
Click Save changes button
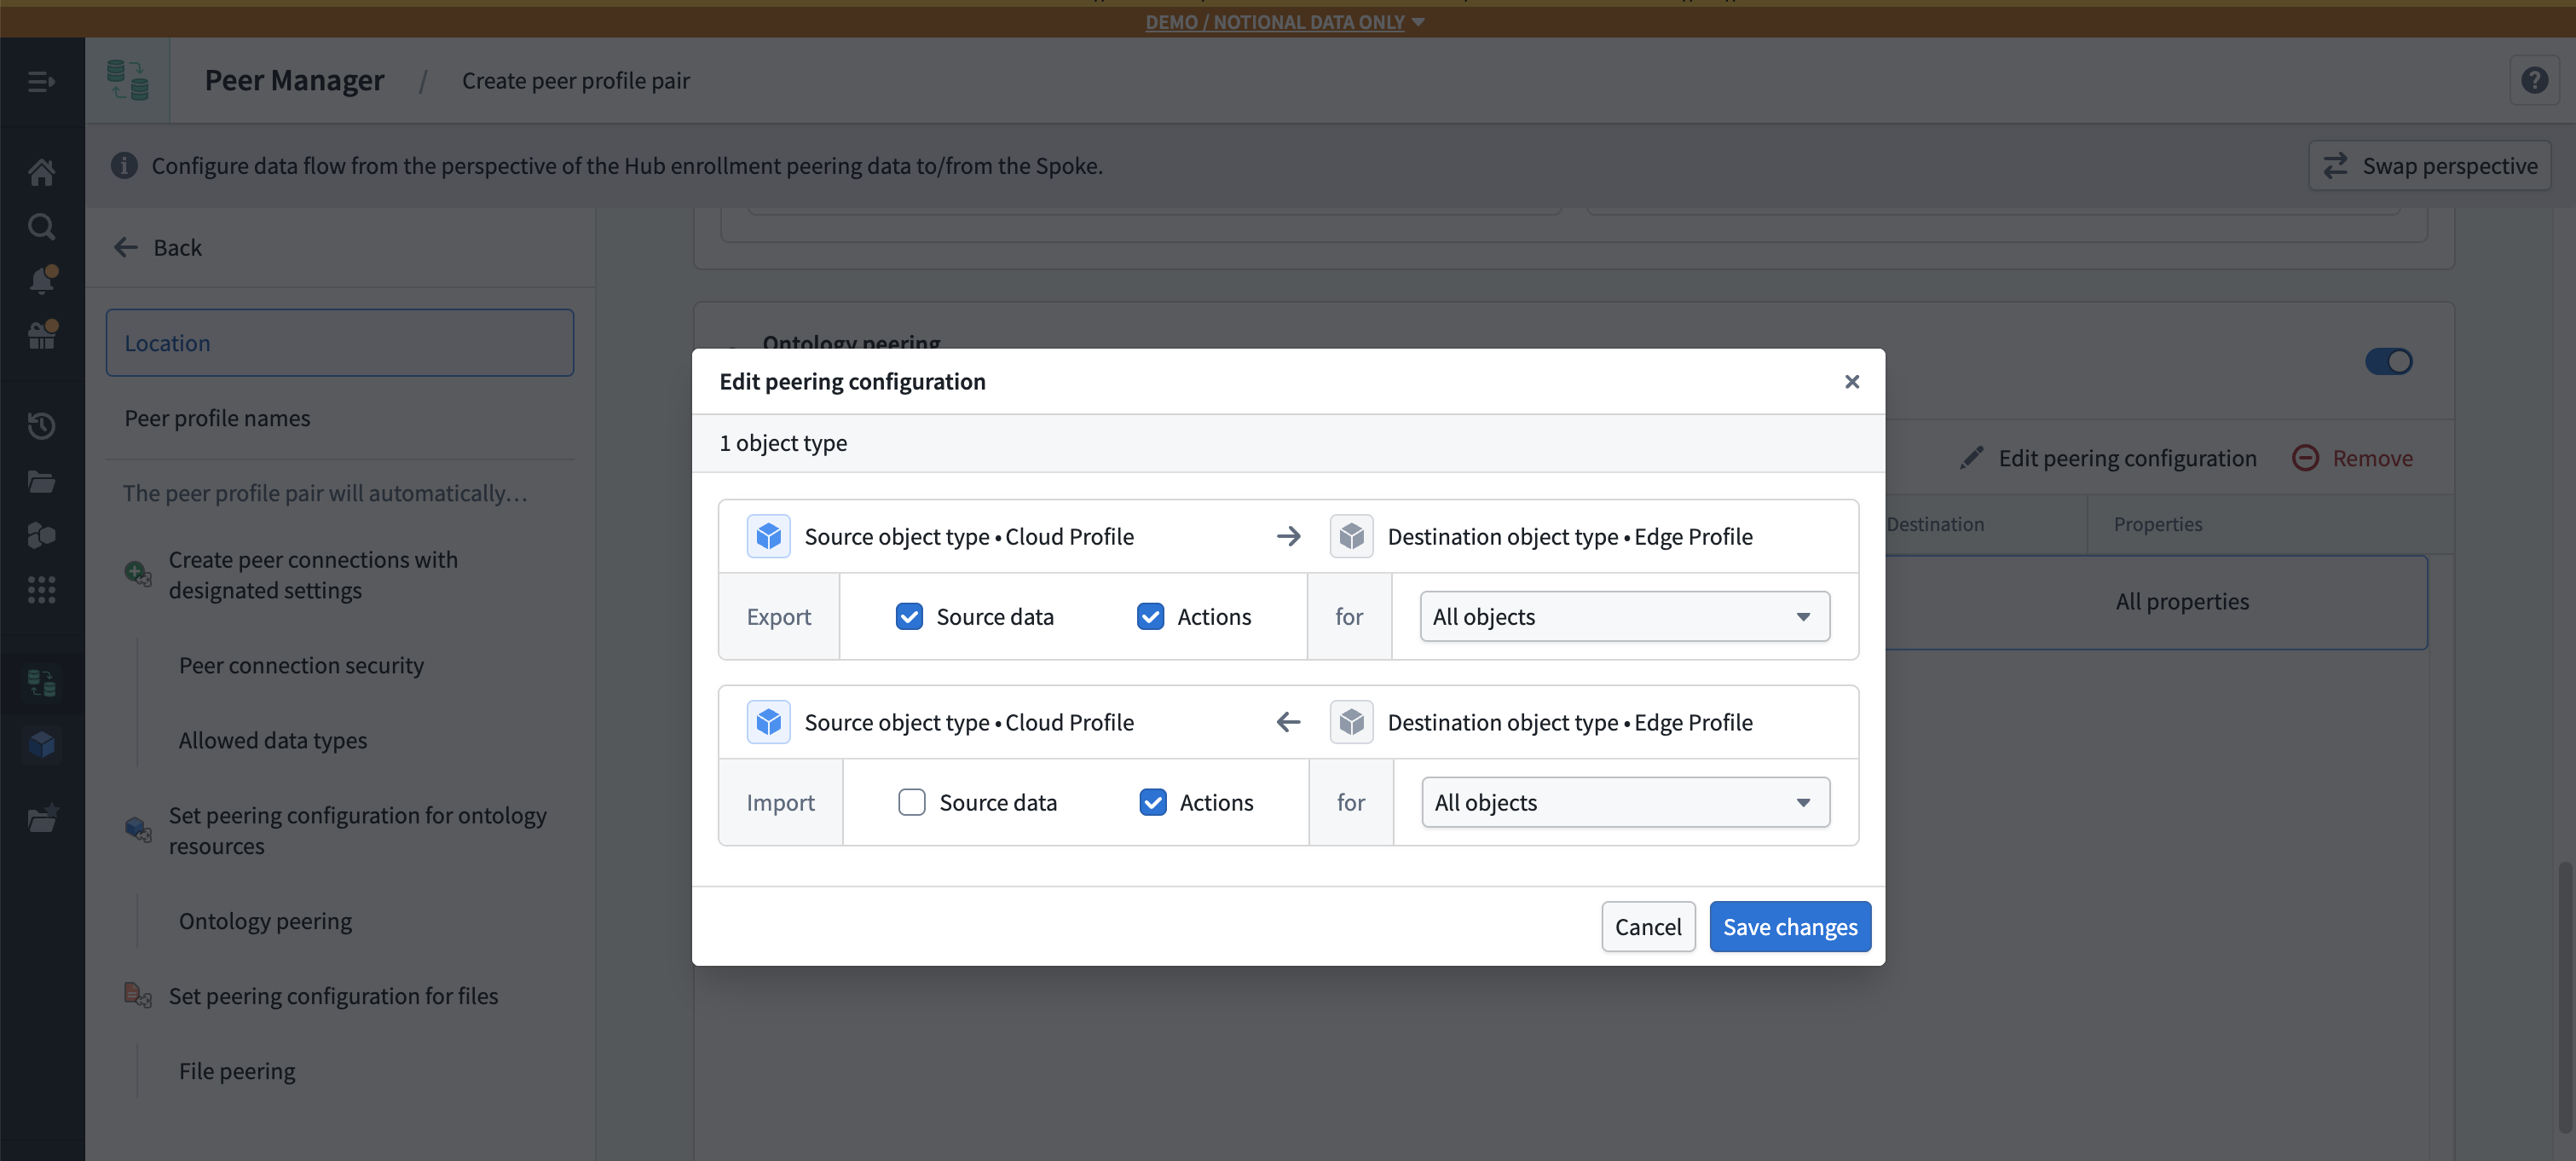tap(1790, 926)
